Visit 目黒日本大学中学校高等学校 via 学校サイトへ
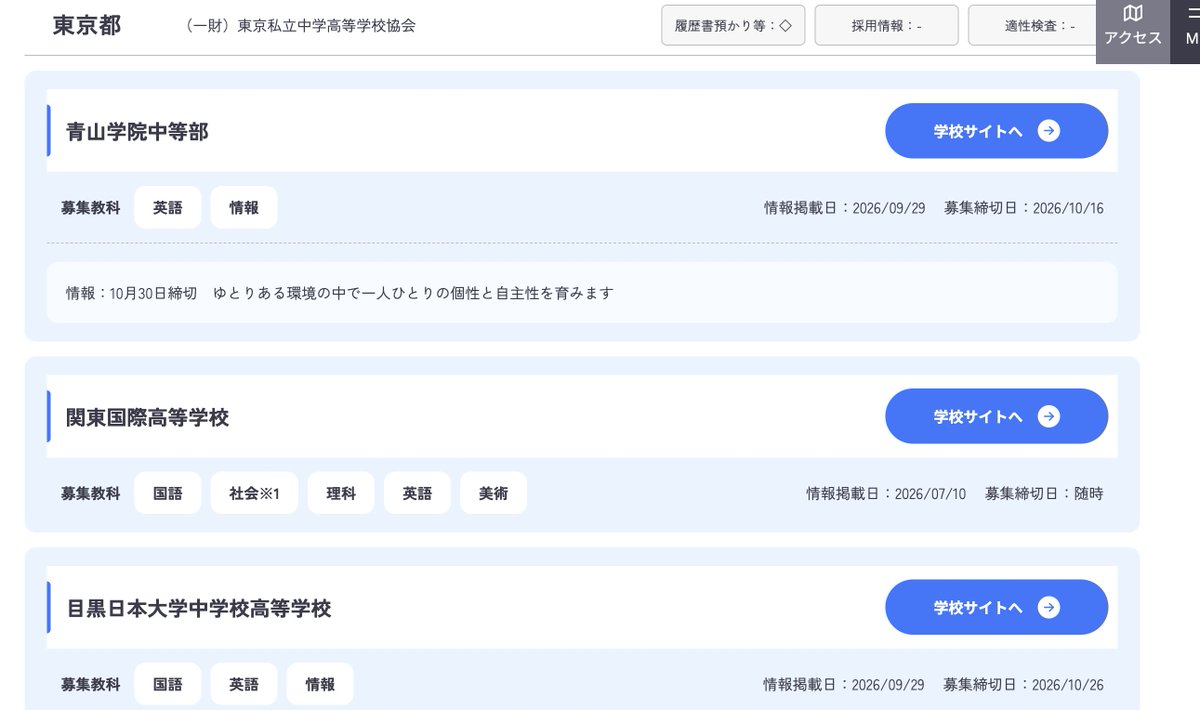This screenshot has height=710, width=1200. [x=996, y=607]
